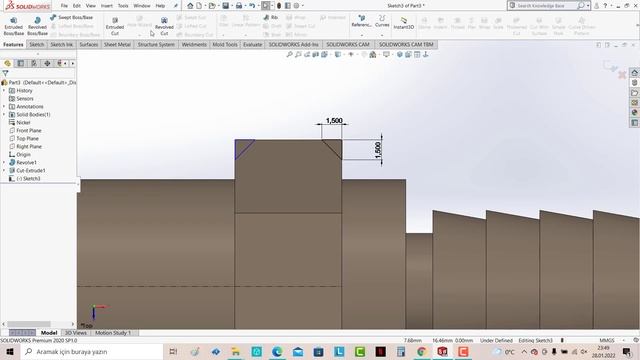Click the Rib feature tool

tap(271, 18)
